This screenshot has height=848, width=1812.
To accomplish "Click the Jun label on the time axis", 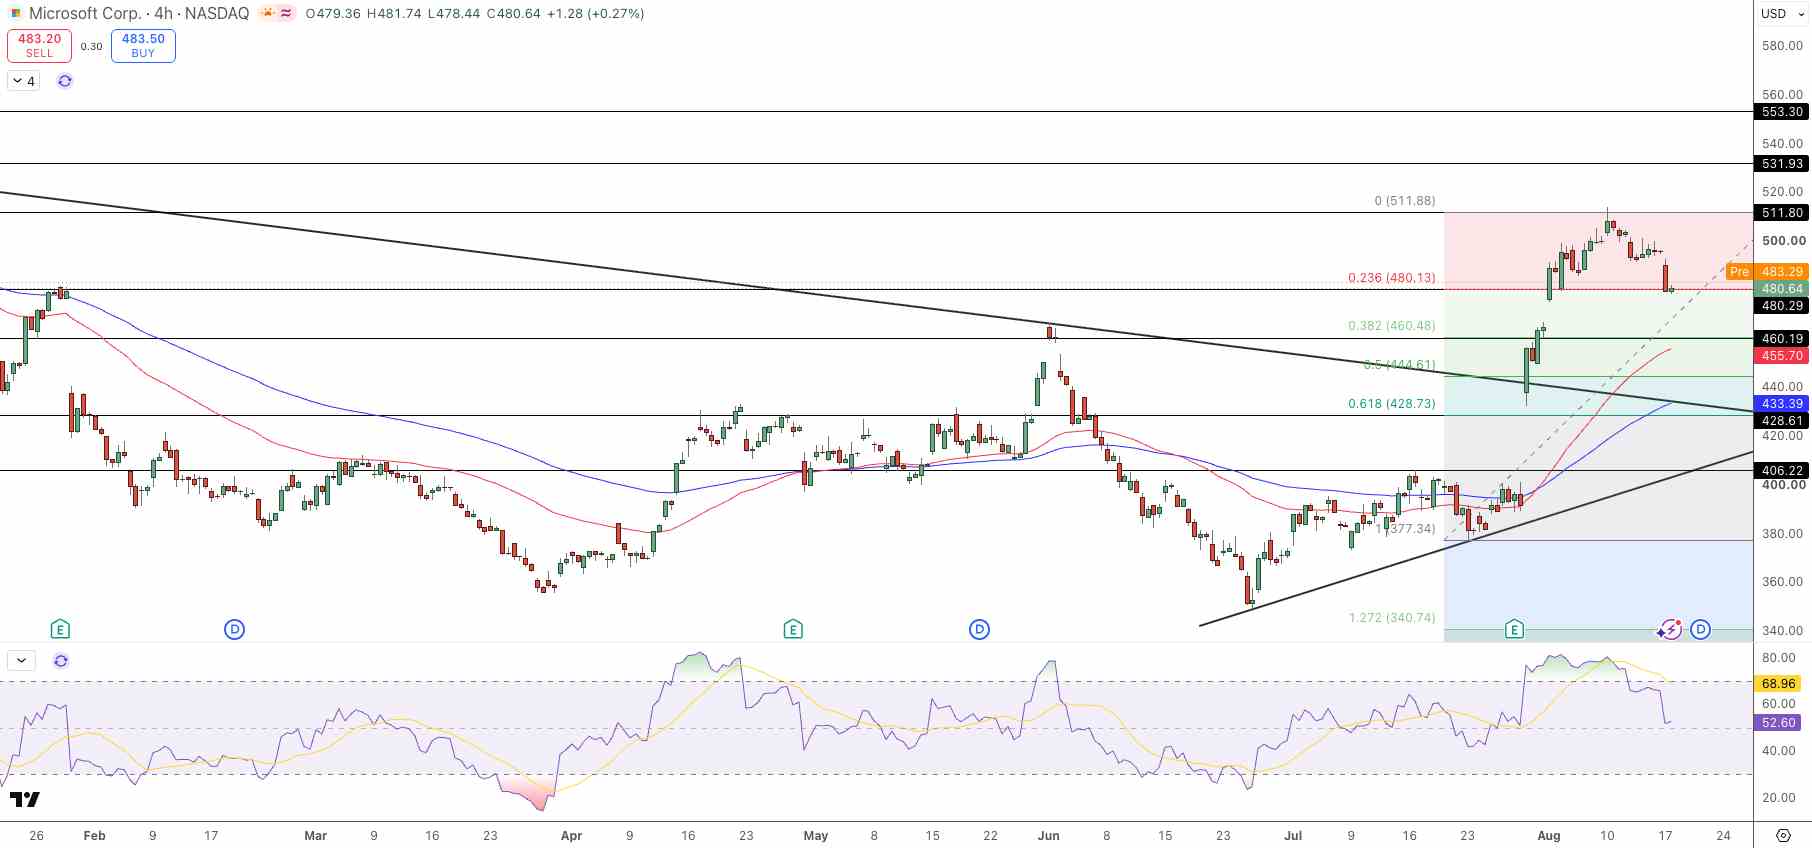I will pos(1048,836).
